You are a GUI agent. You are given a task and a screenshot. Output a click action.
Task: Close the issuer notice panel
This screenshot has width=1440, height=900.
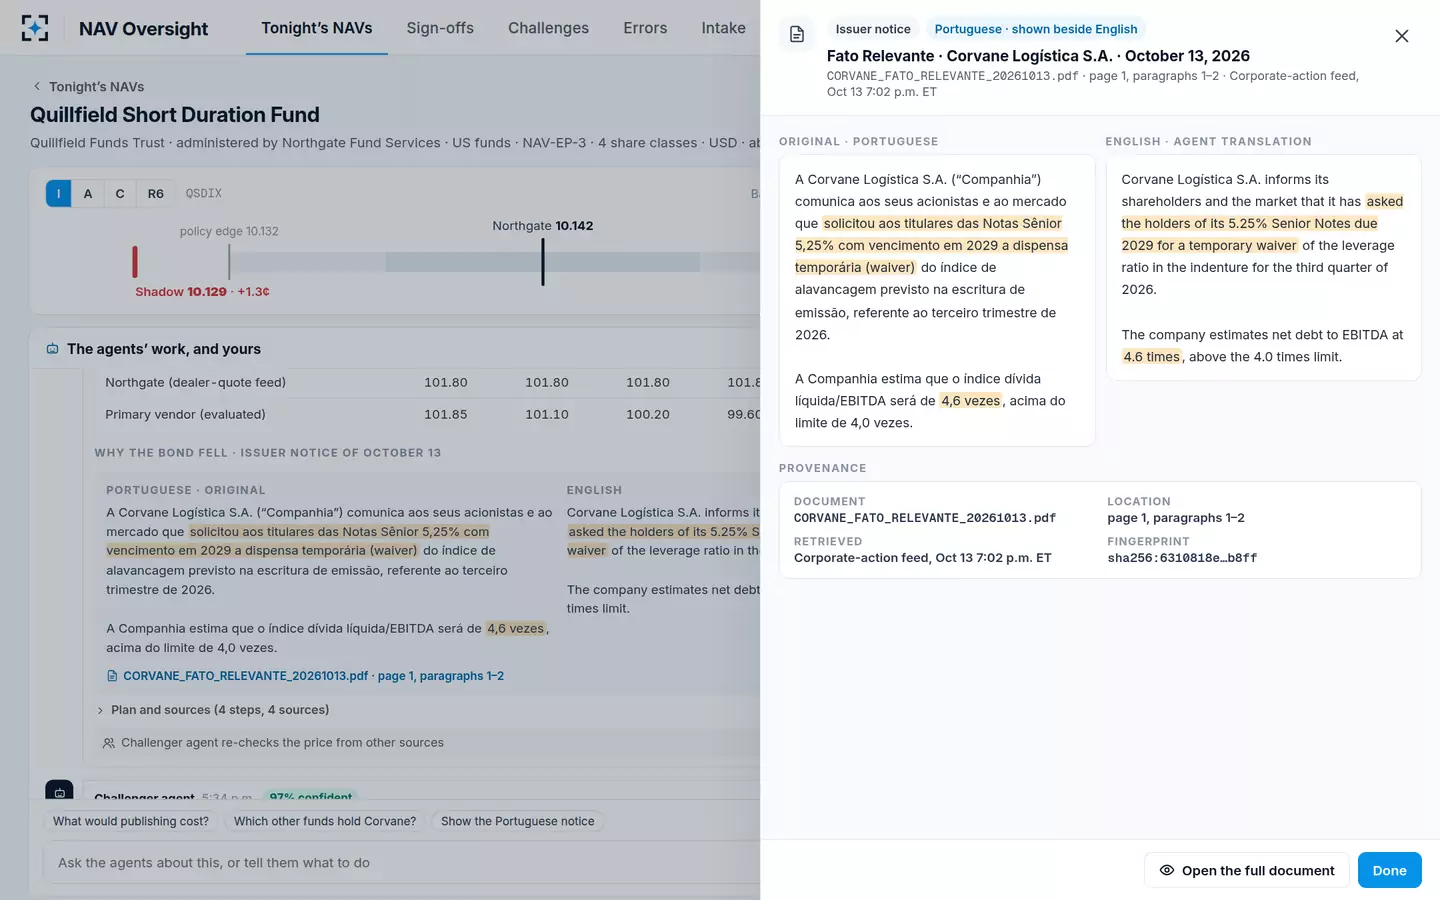pyautogui.click(x=1401, y=36)
